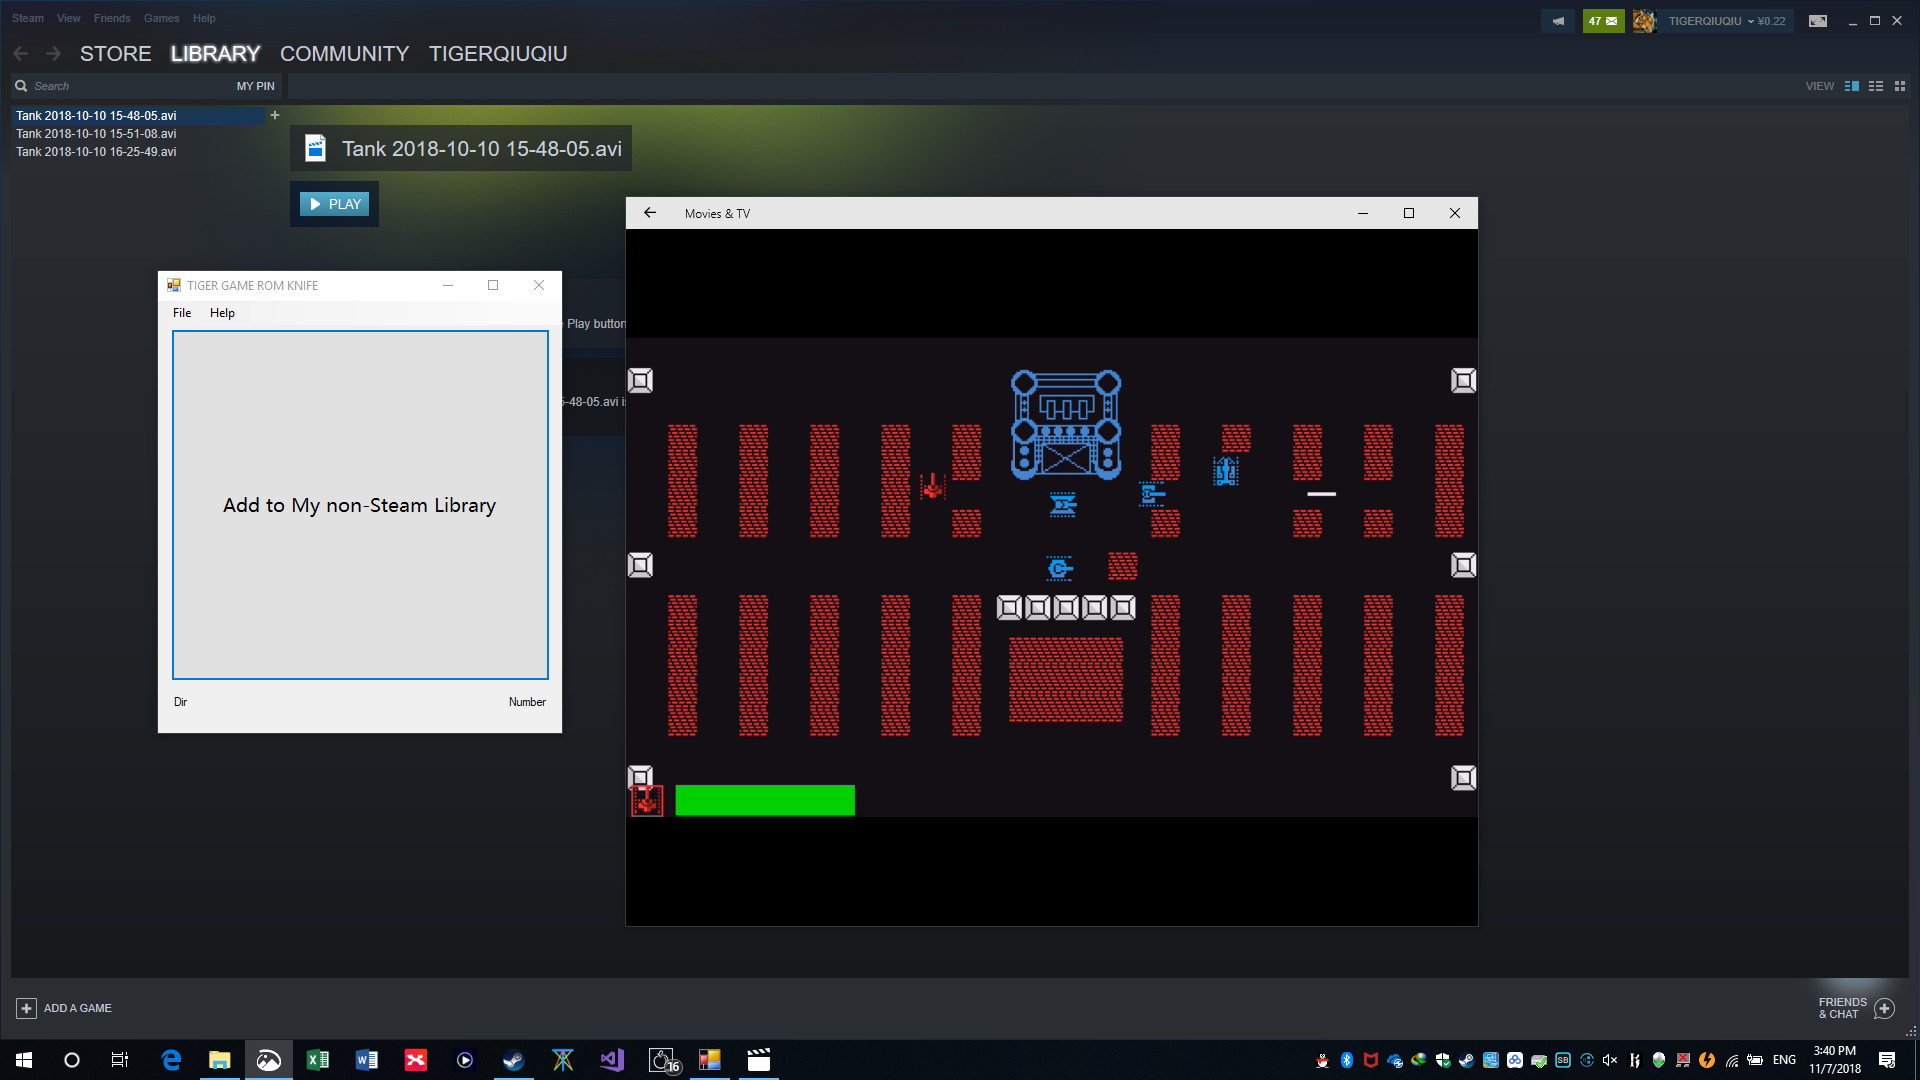
Task: Open Excel from the taskbar
Action: (x=318, y=1059)
